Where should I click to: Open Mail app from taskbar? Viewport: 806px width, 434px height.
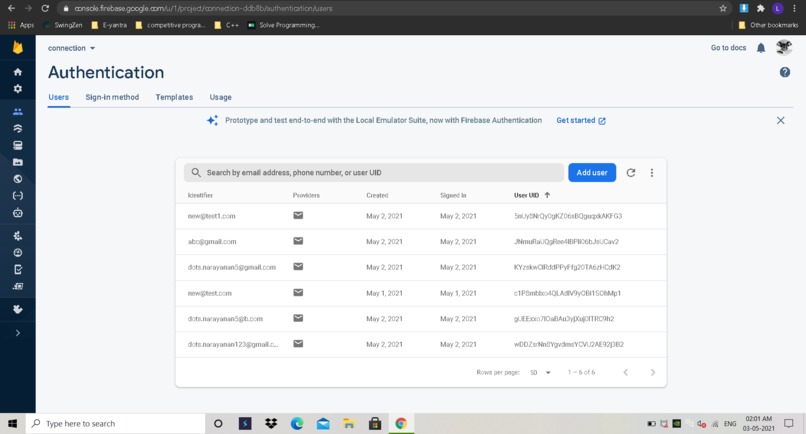[323, 424]
